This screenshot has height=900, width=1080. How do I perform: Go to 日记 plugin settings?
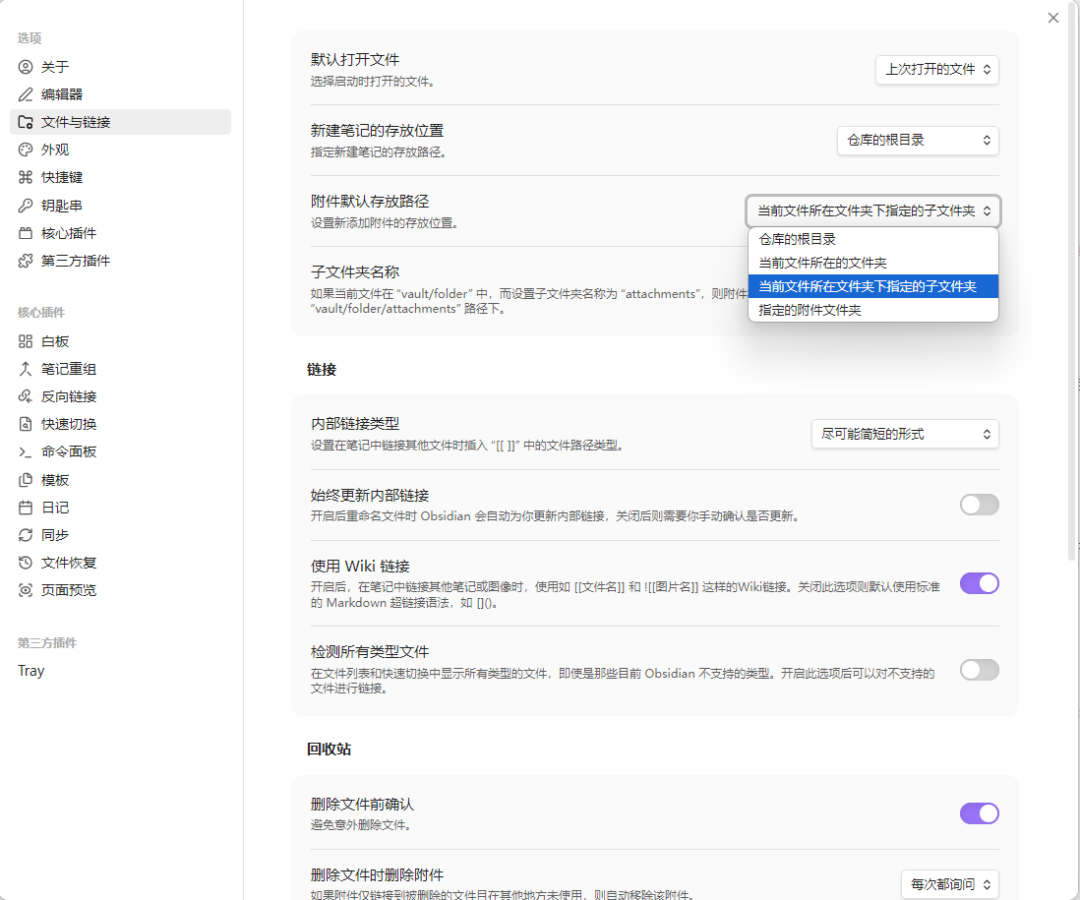click(55, 508)
